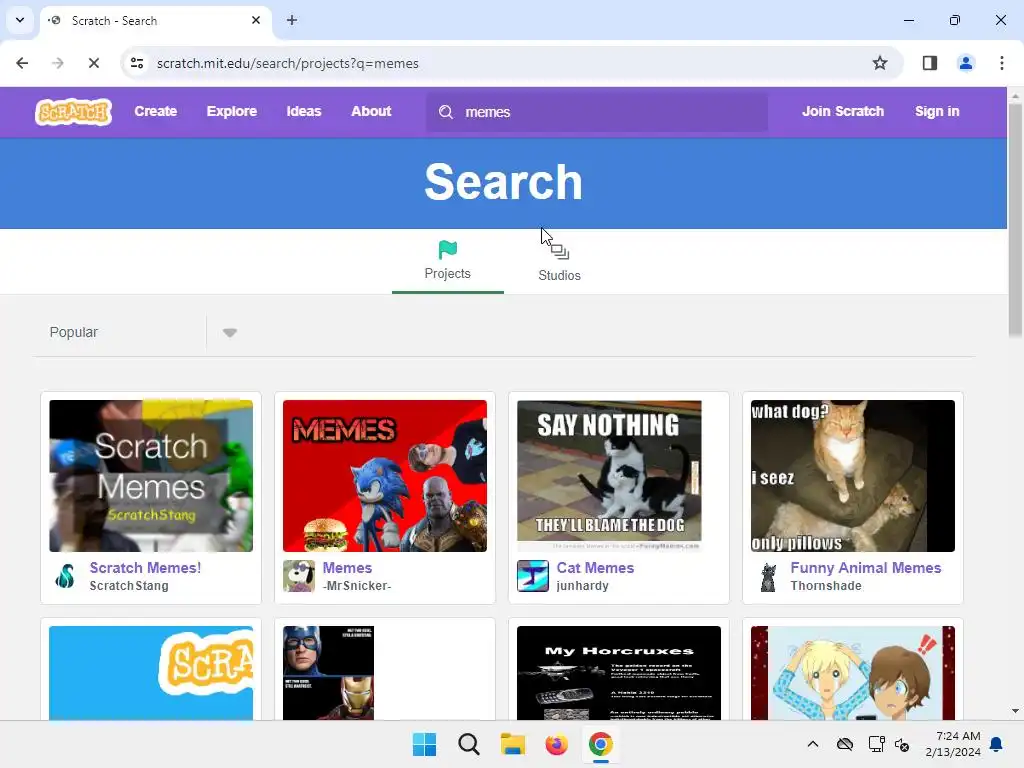Switch to the Projects tab
Image resolution: width=1024 pixels, height=768 pixels.
(x=448, y=261)
